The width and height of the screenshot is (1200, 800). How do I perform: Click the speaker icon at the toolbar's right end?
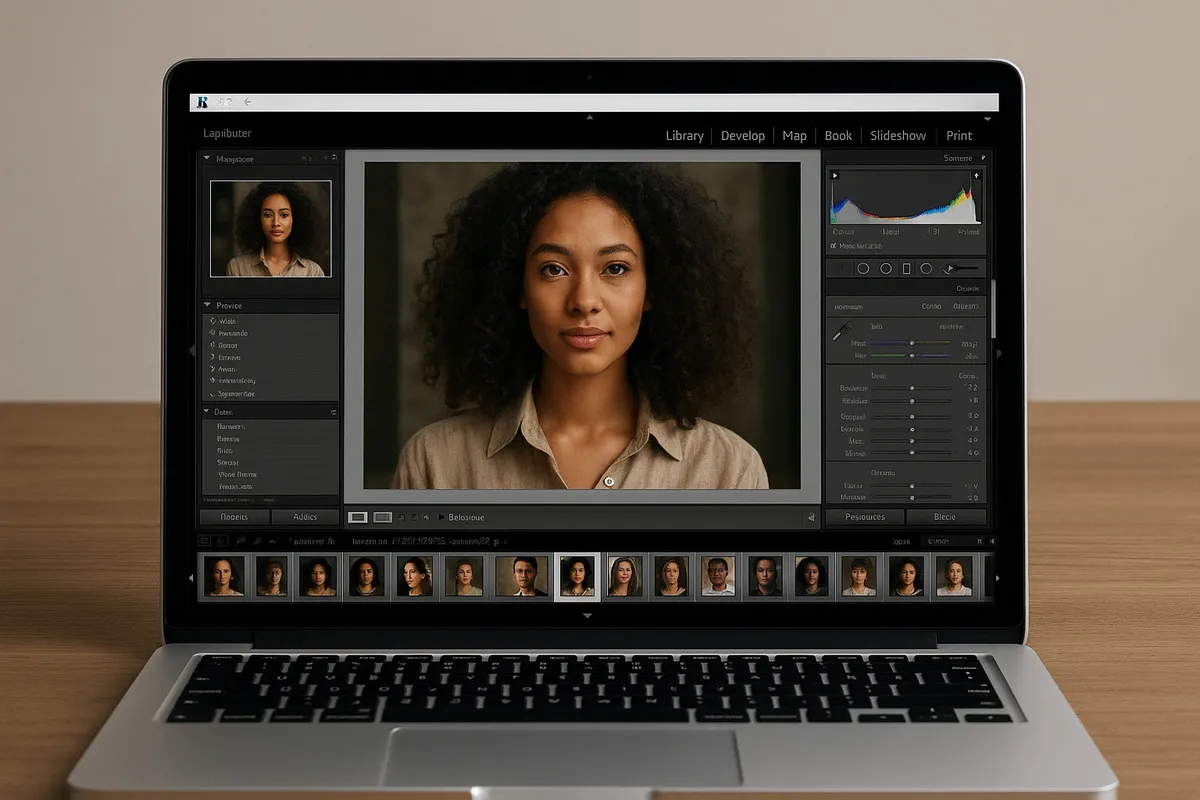811,517
